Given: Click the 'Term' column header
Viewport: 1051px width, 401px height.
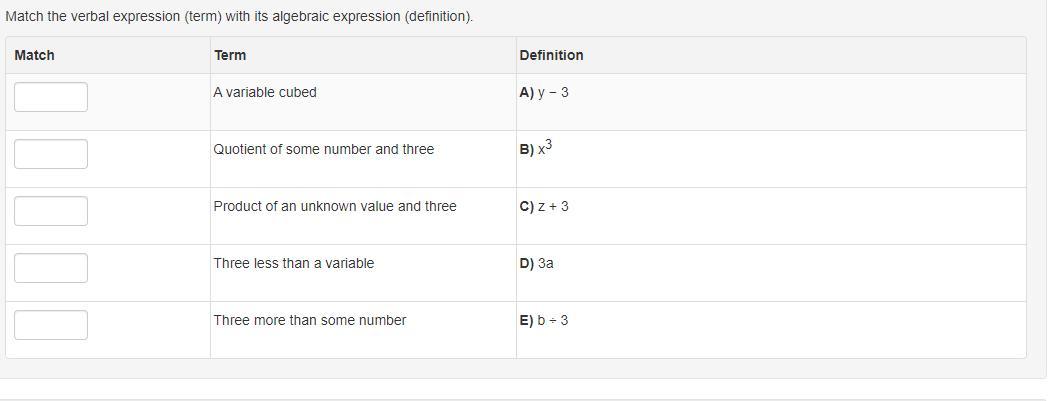Looking at the screenshot, I should [230, 55].
